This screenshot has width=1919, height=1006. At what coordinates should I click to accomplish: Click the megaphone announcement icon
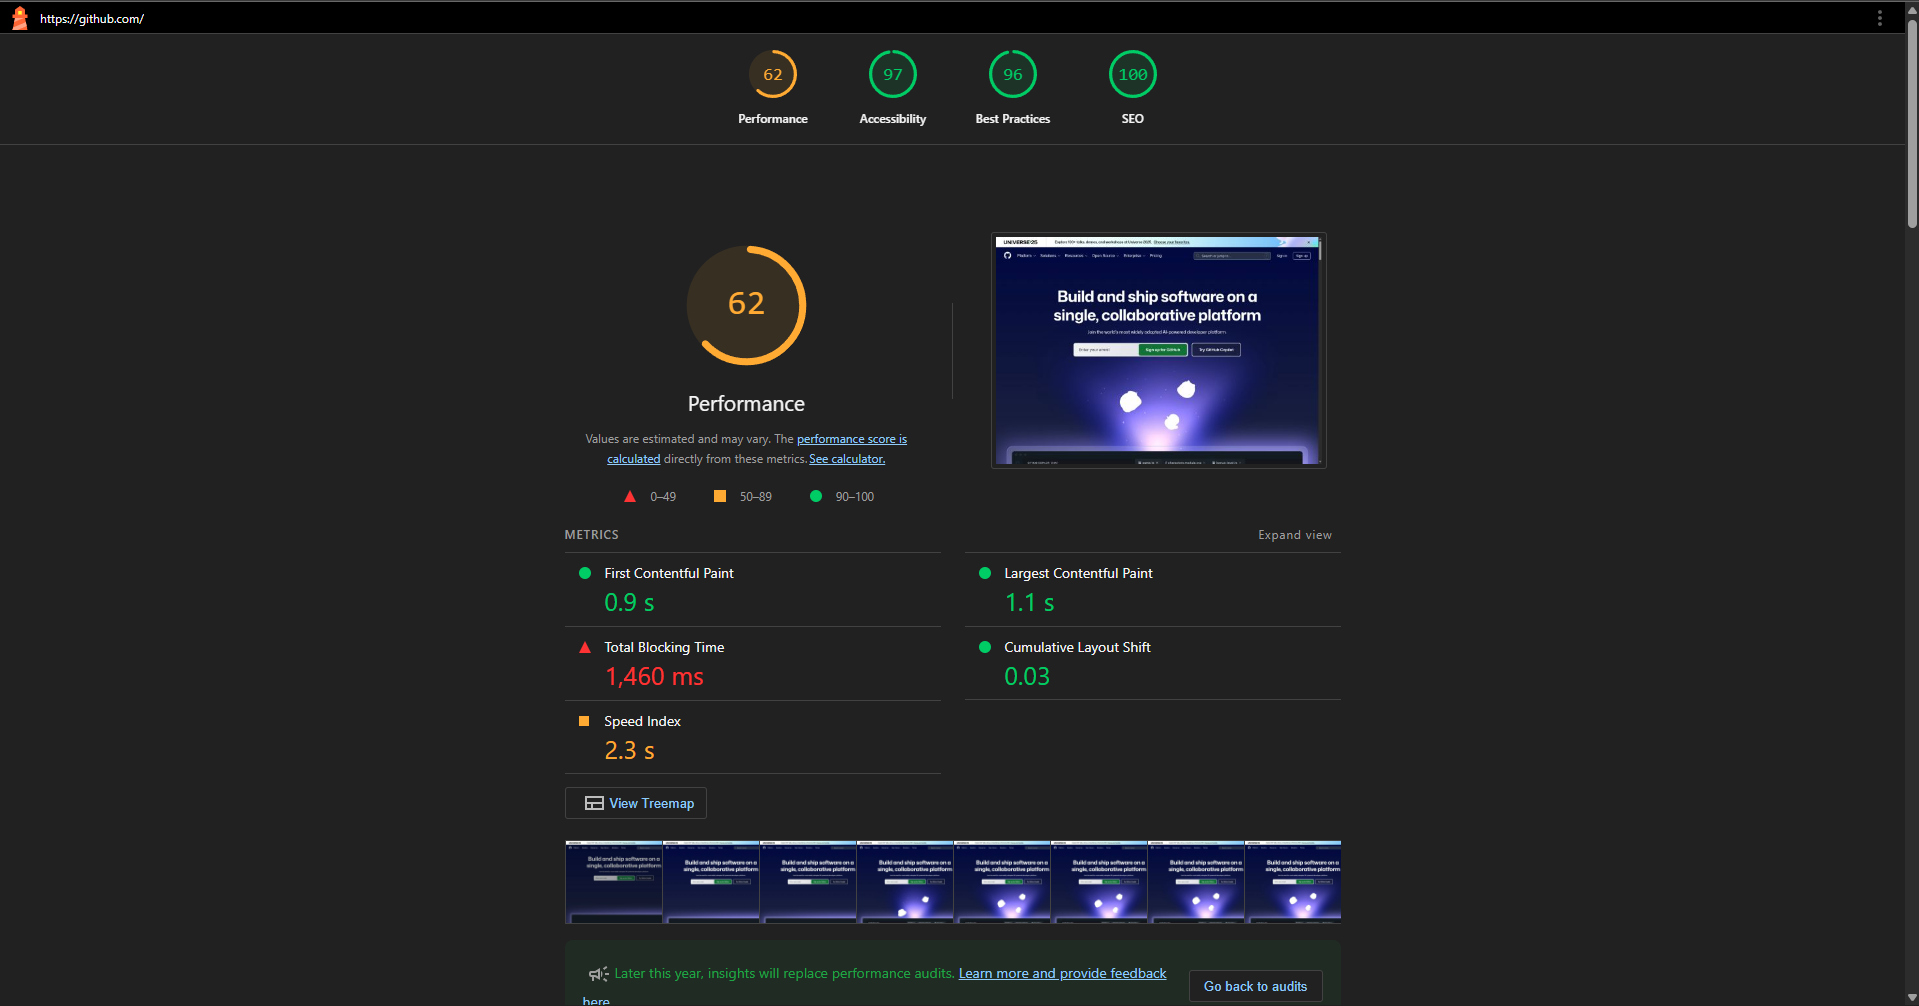(598, 974)
